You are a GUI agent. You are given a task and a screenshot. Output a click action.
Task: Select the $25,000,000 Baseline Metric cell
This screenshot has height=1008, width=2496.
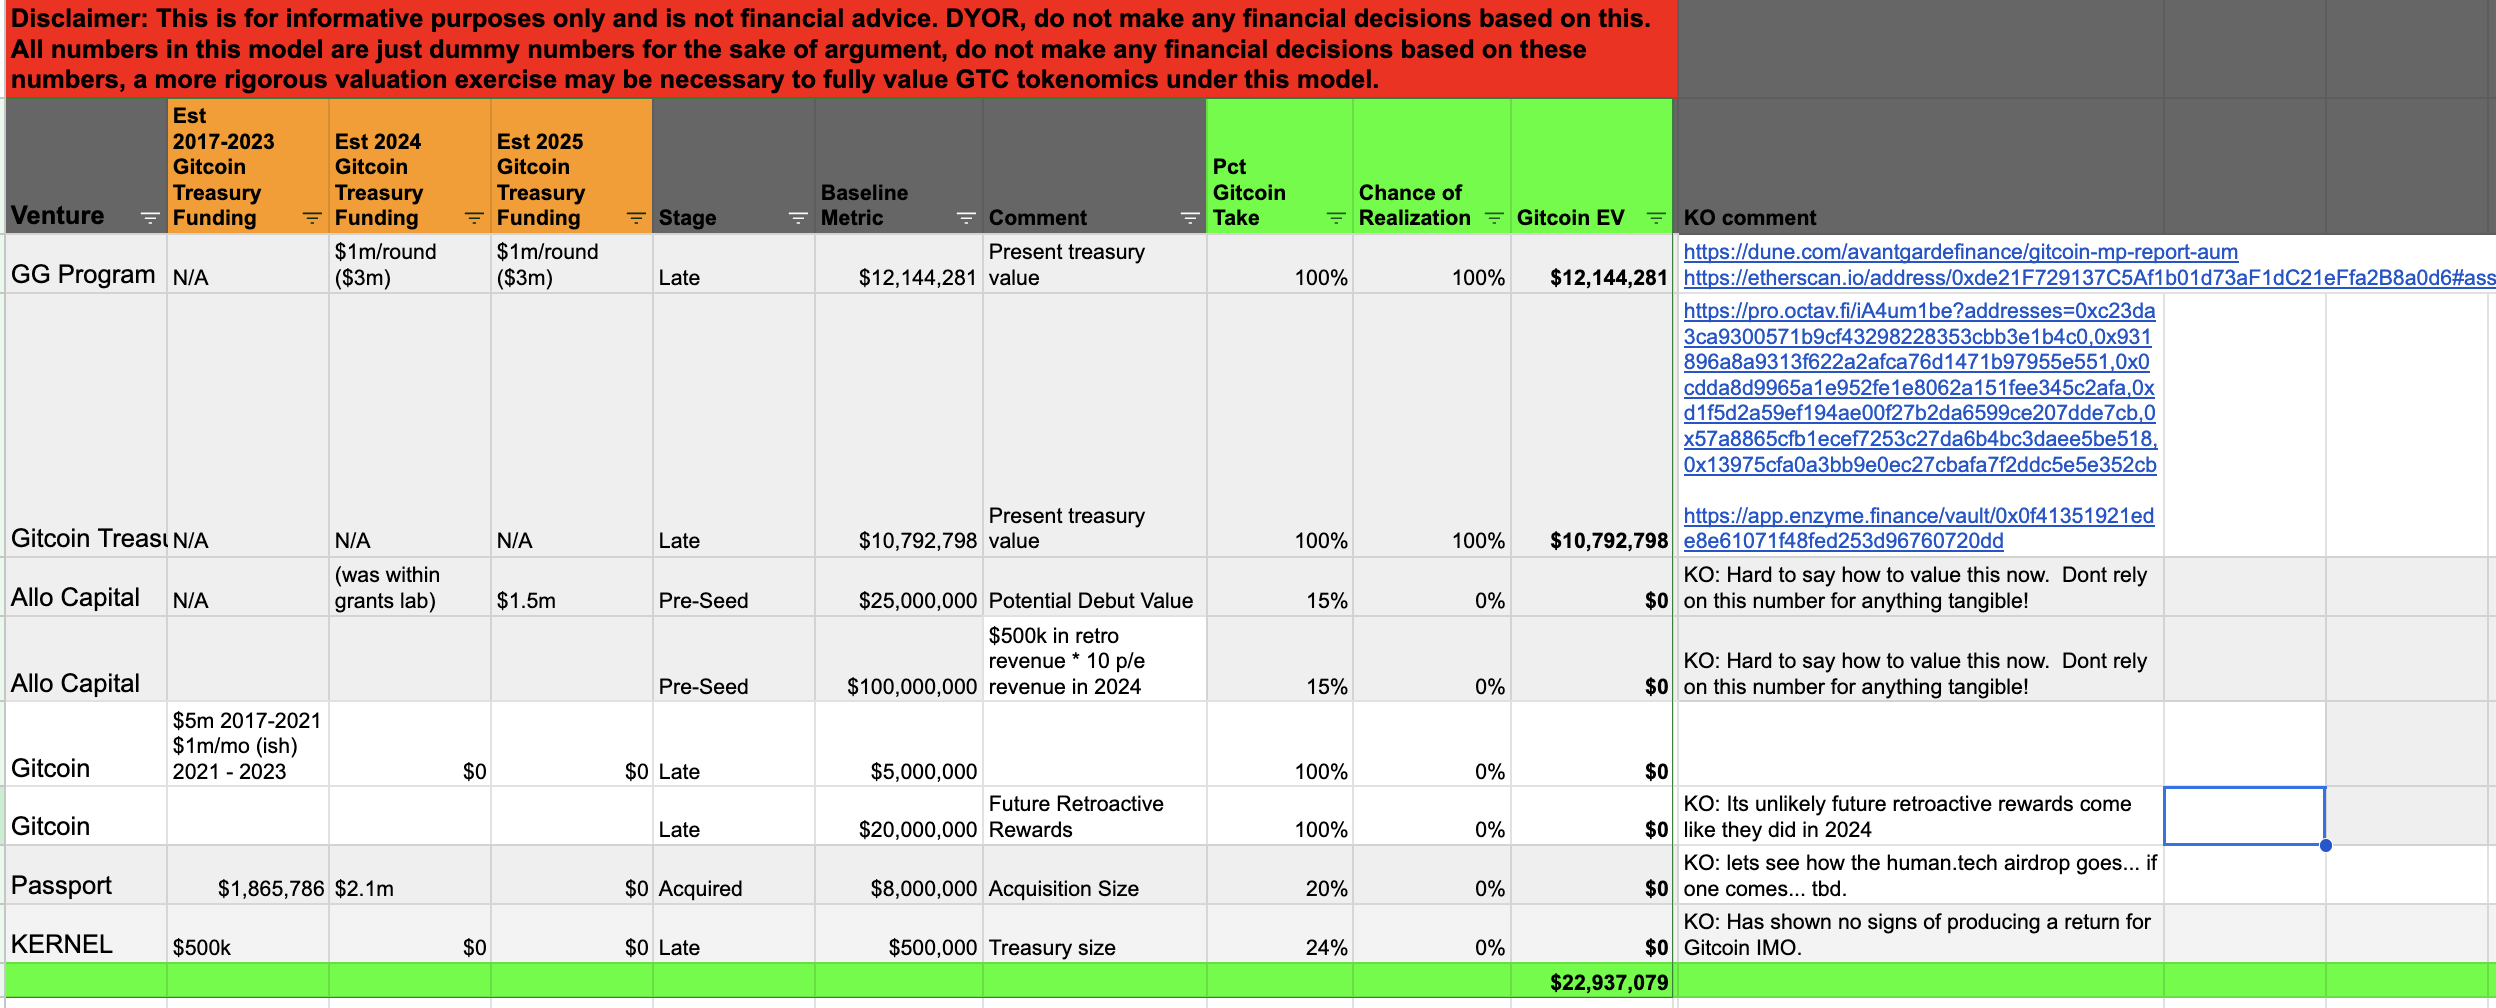pyautogui.click(x=899, y=587)
